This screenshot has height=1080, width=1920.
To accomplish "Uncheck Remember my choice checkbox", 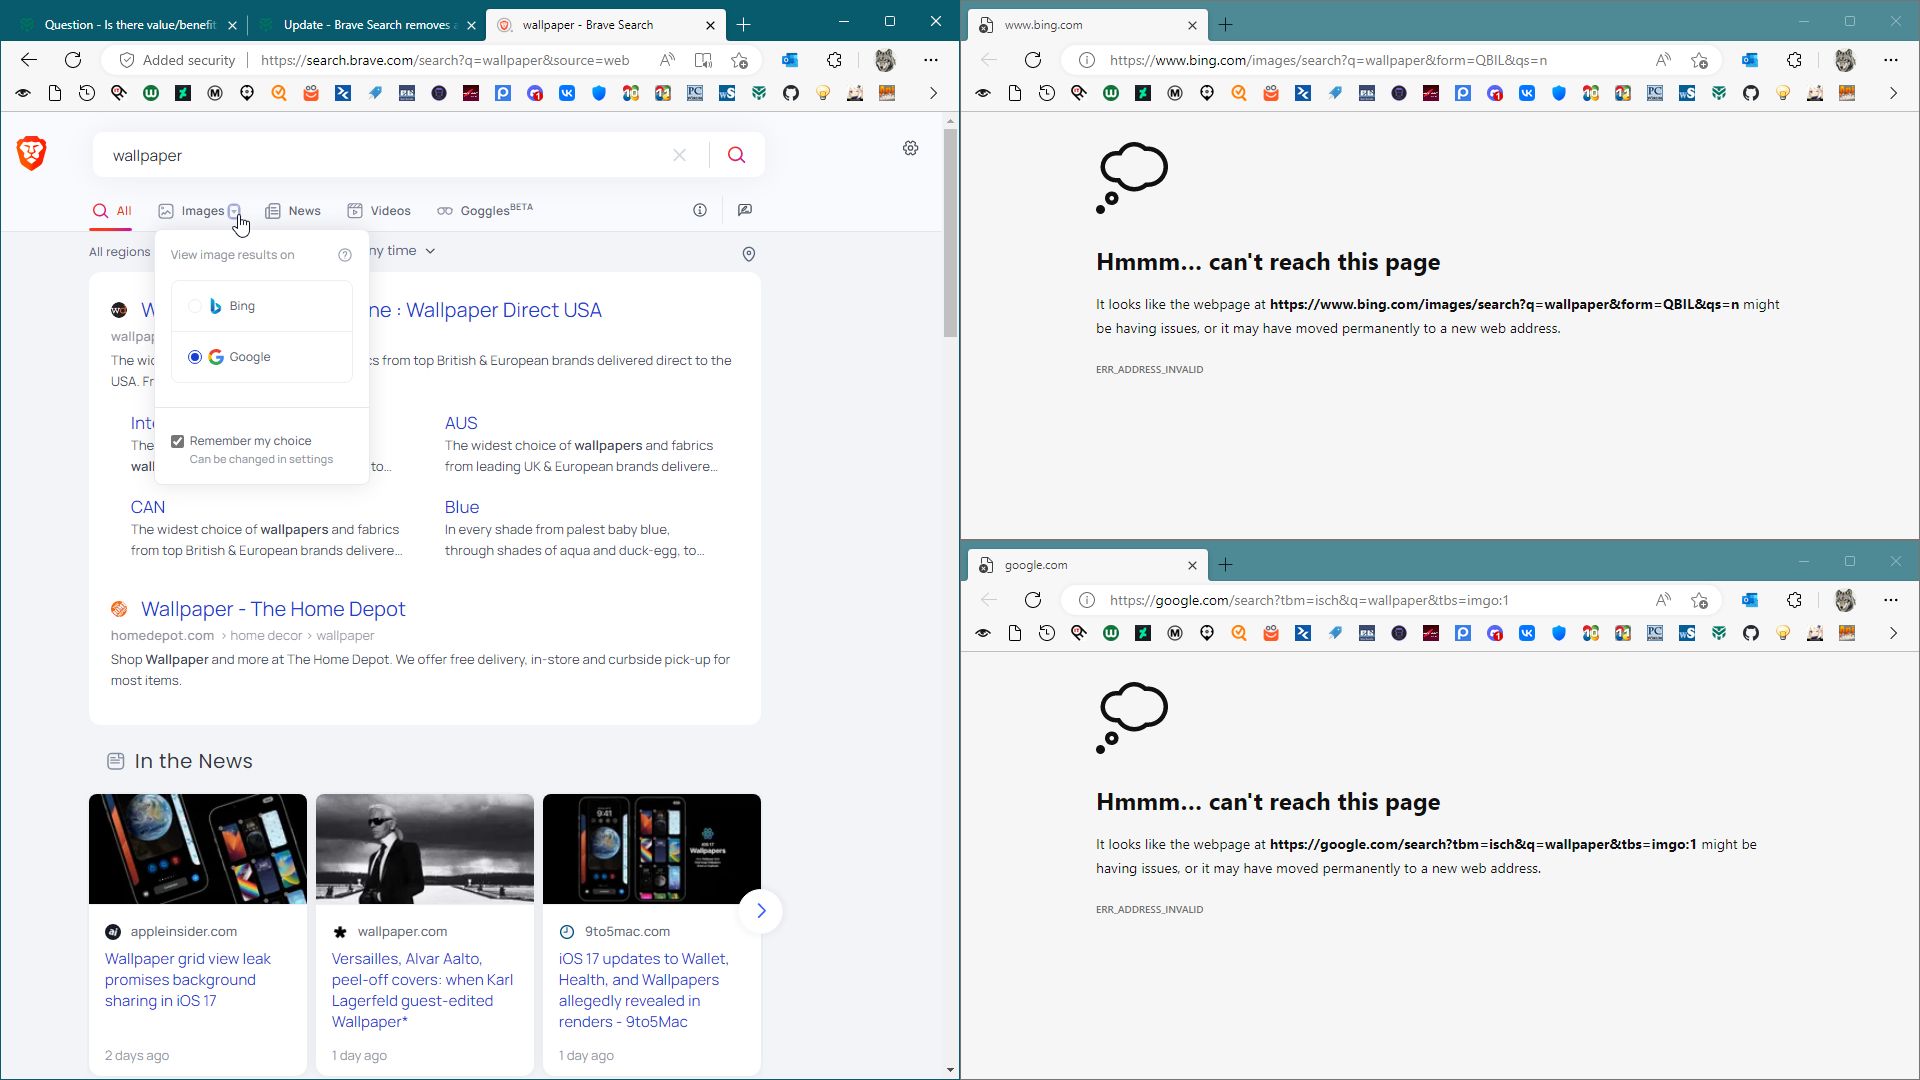I will [178, 441].
